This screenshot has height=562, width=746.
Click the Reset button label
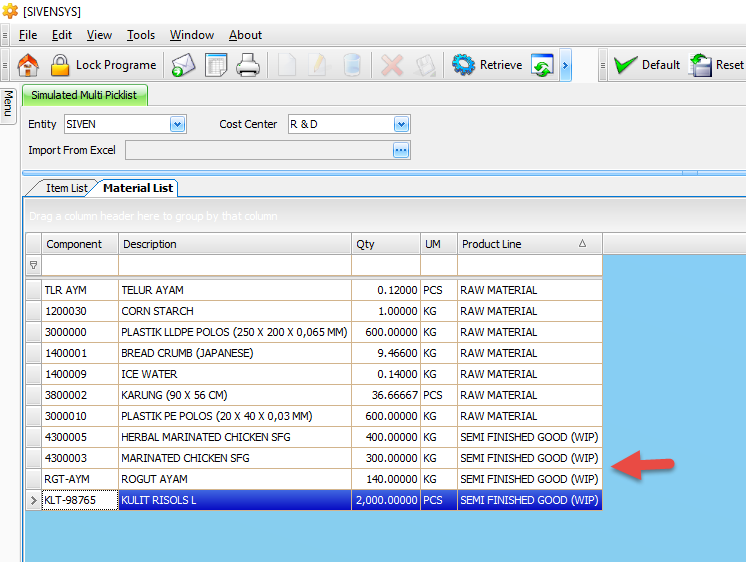[x=729, y=65]
